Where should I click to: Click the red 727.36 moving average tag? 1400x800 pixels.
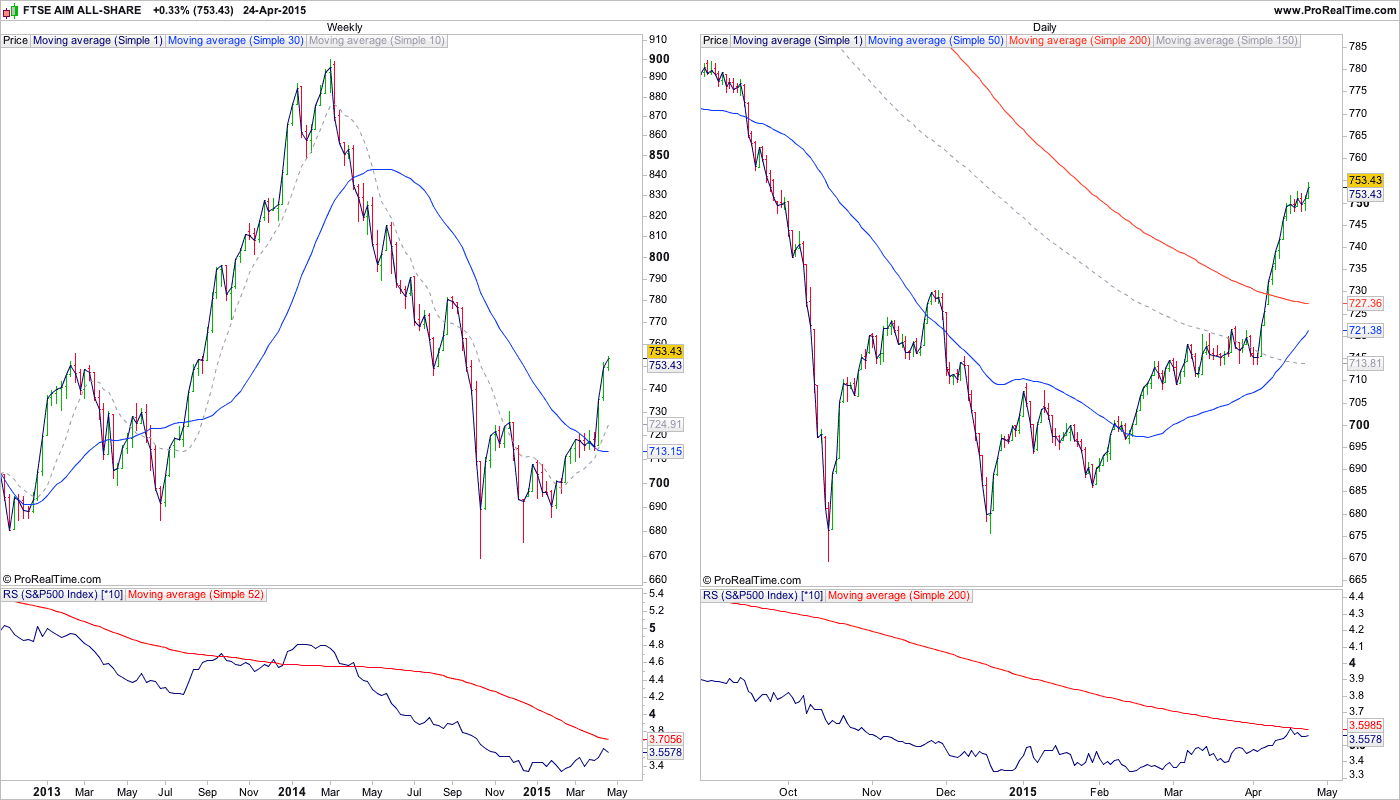(x=1365, y=303)
